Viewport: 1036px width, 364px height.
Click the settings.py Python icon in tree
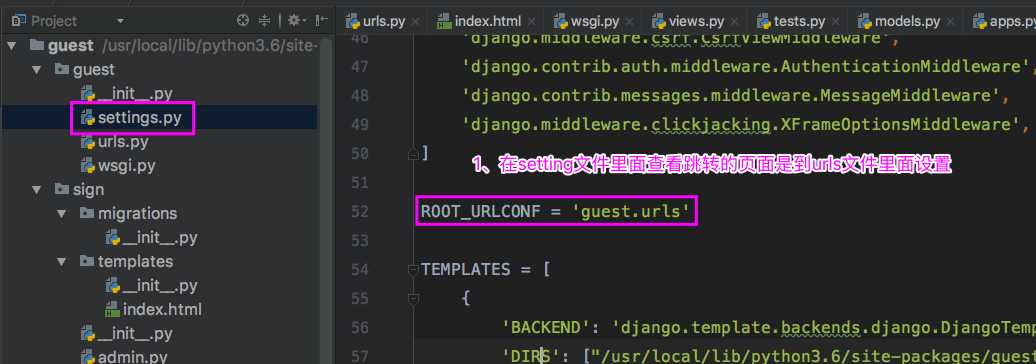tap(88, 118)
